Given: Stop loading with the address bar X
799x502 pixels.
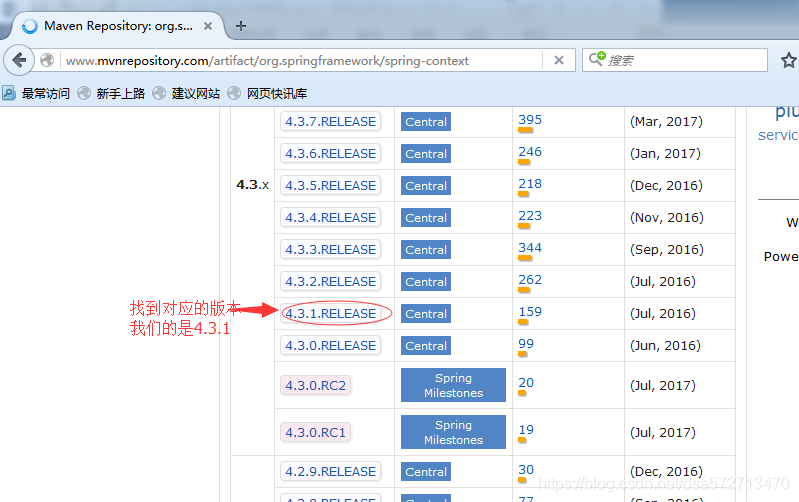Looking at the screenshot, I should point(559,60).
